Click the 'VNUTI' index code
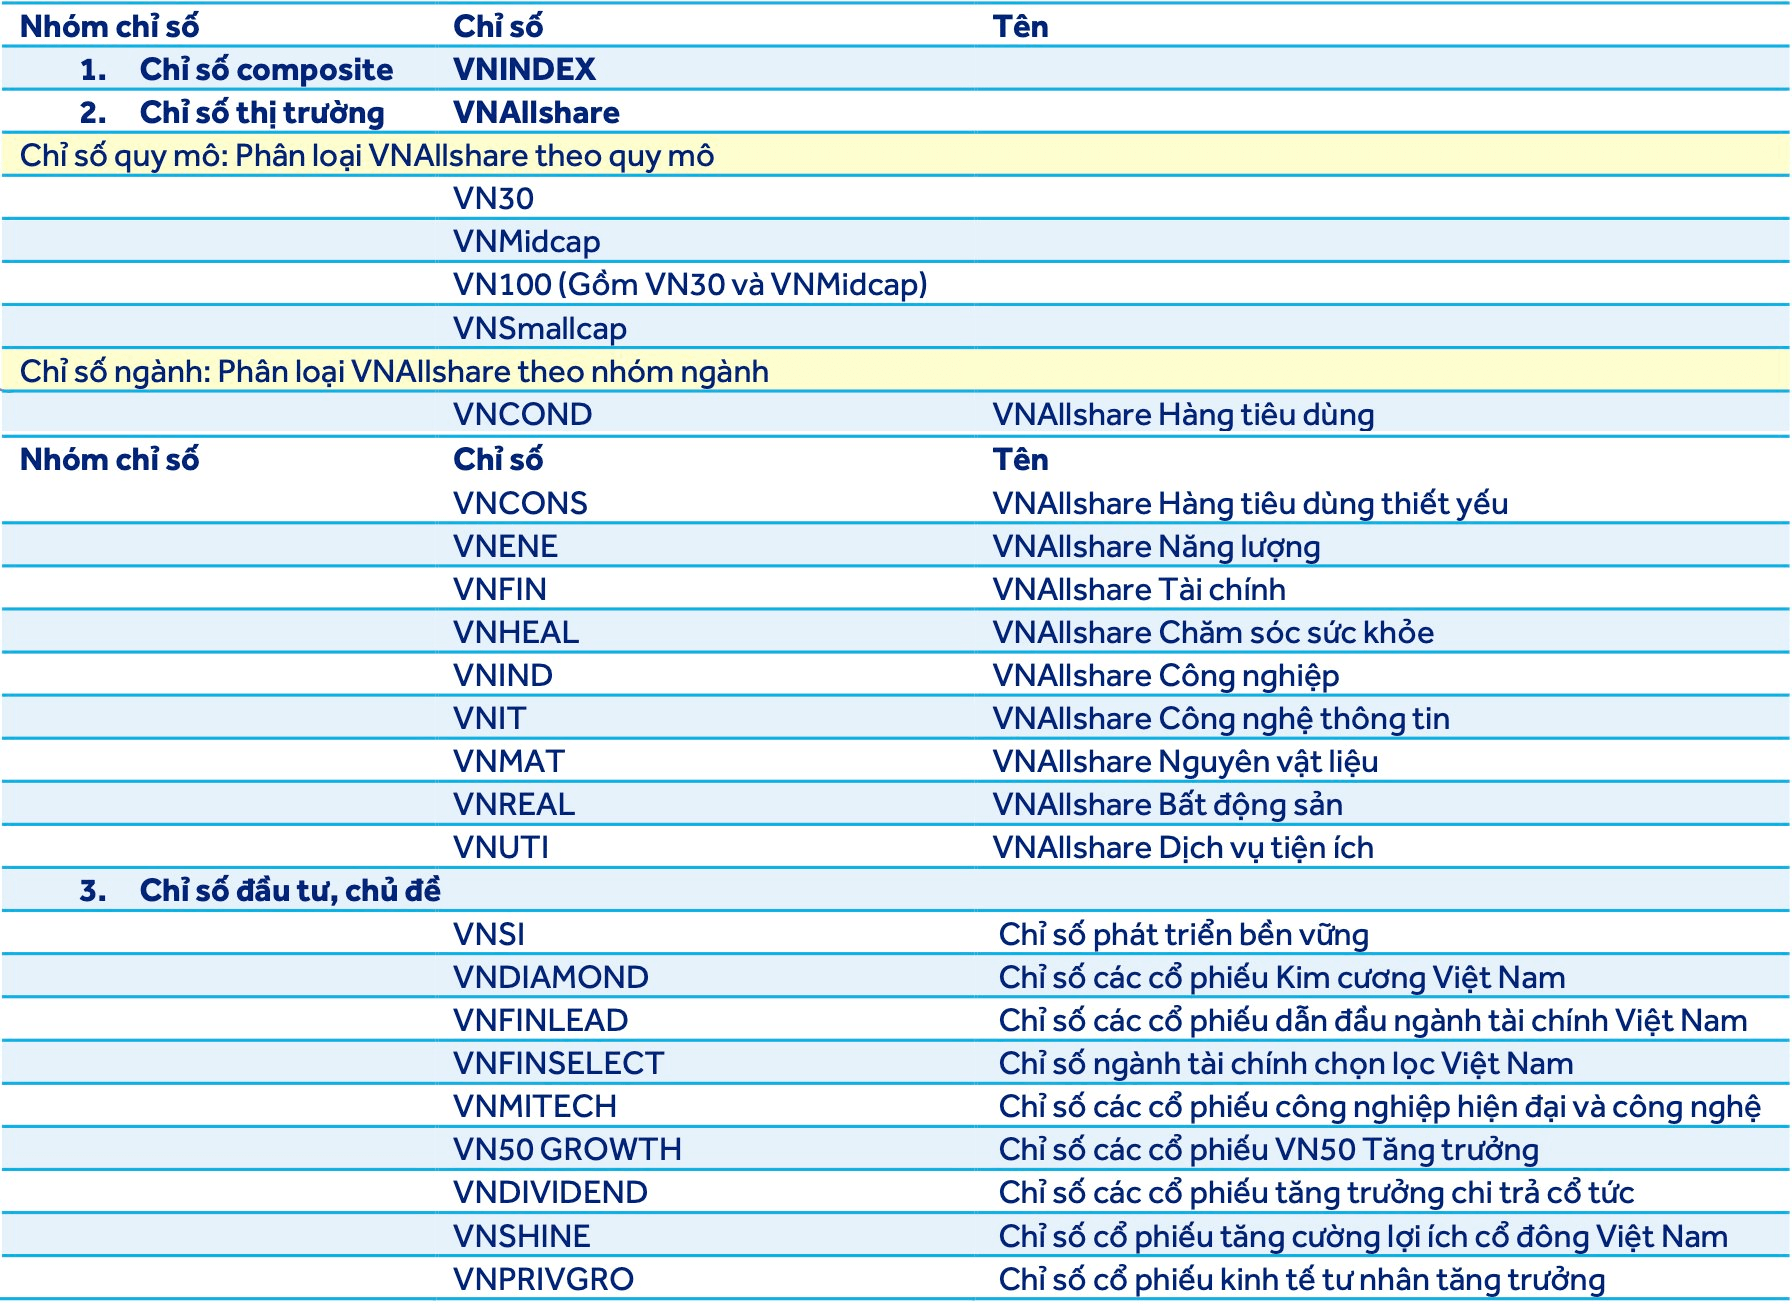The height and width of the screenshot is (1304, 1792). [501, 847]
